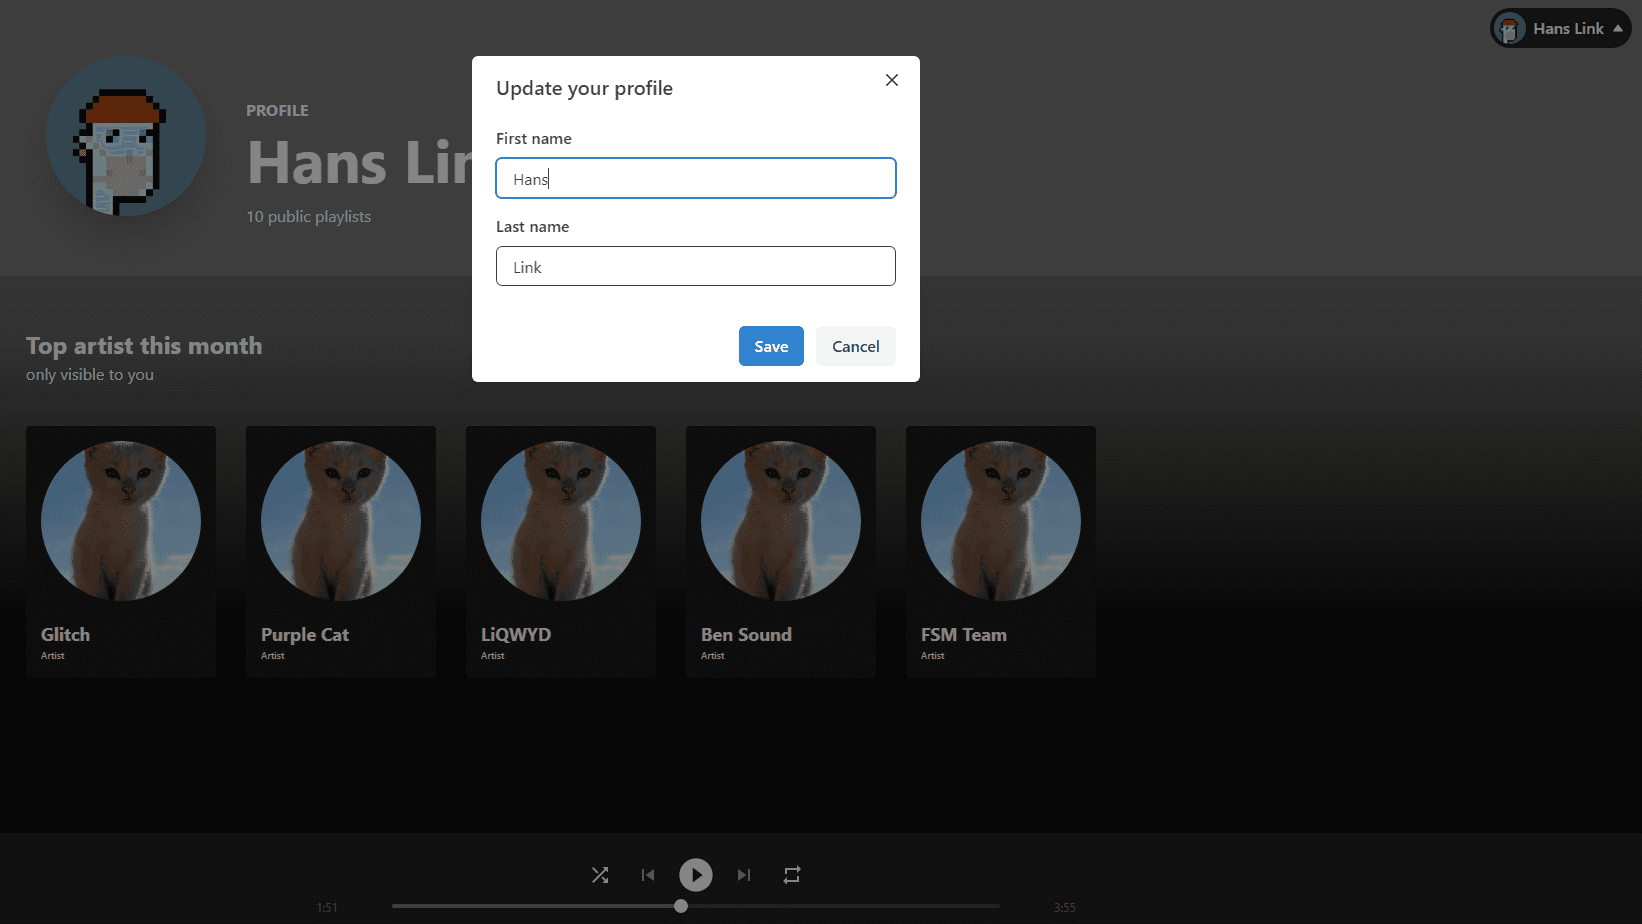The width and height of the screenshot is (1642, 924).
Task: Click the 10 public playlists text
Action: [309, 217]
